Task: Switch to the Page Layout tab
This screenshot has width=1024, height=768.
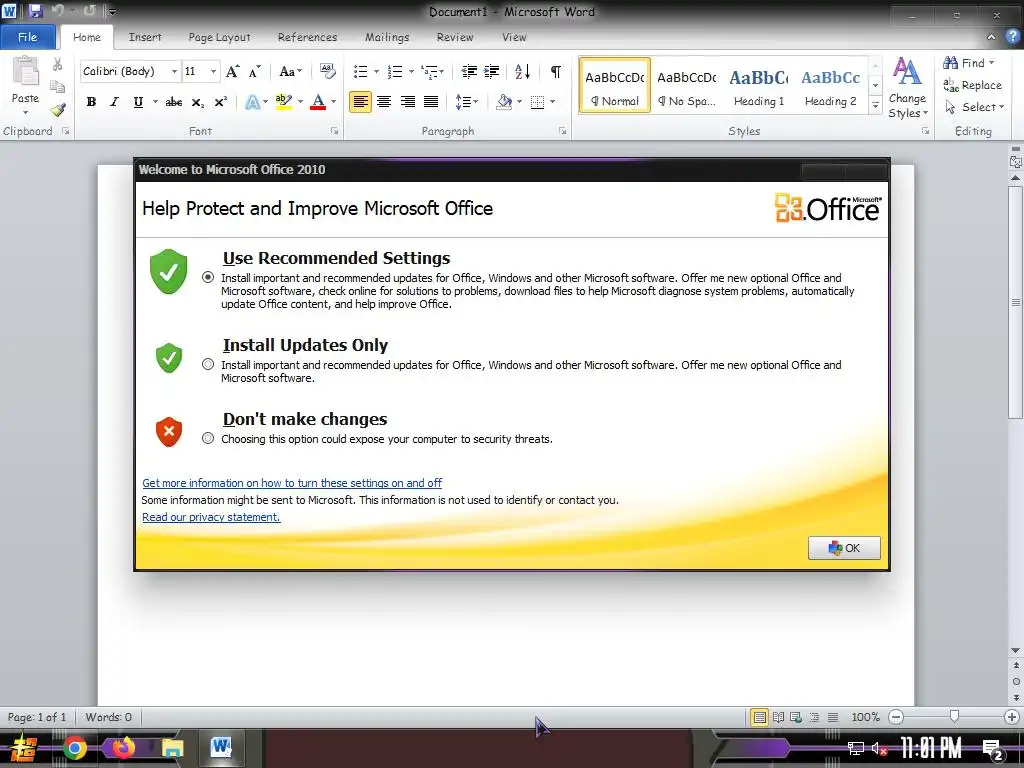Action: click(x=219, y=37)
